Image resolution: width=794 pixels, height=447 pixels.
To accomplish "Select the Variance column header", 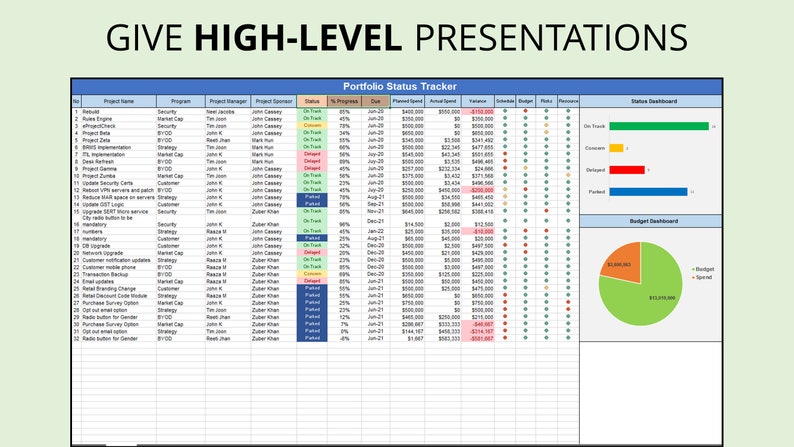I will click(x=478, y=101).
